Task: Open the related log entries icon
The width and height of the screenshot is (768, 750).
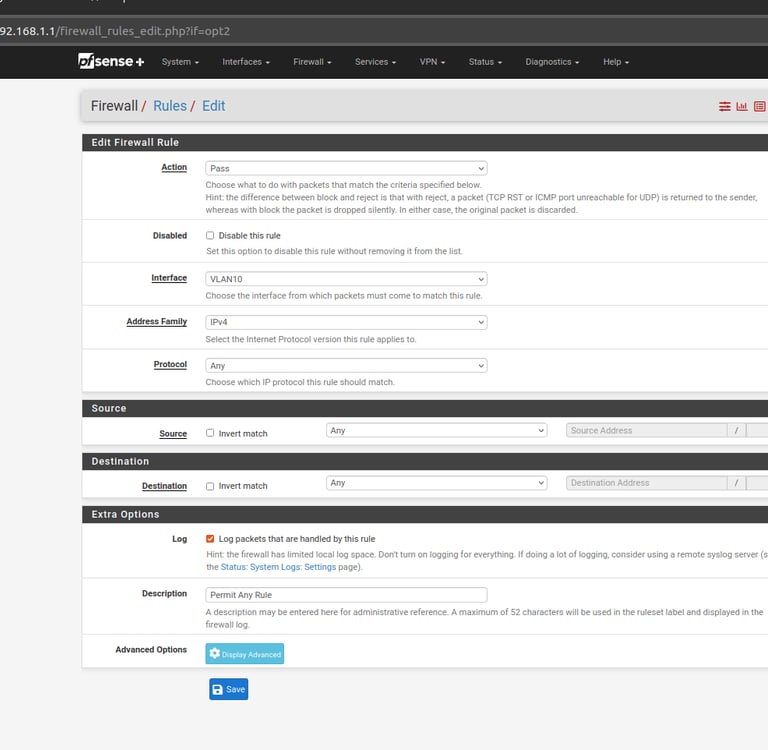Action: point(760,106)
